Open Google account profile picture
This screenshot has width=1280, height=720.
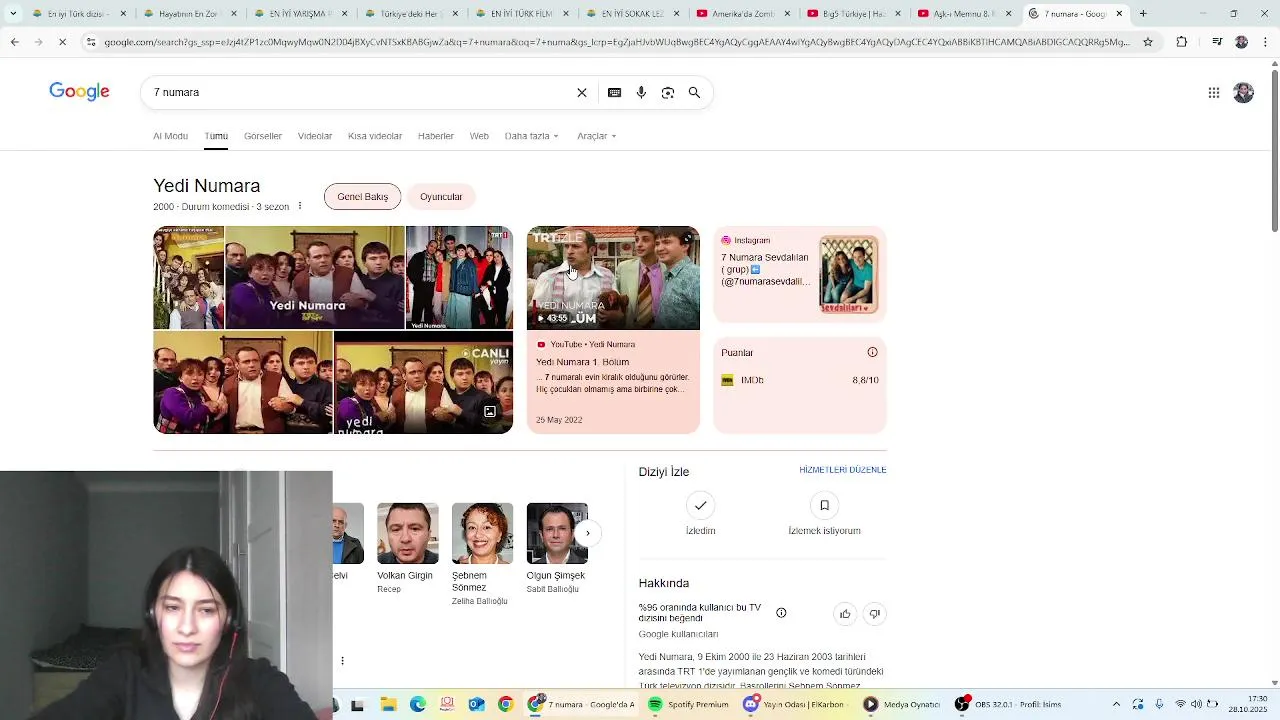click(x=1243, y=93)
